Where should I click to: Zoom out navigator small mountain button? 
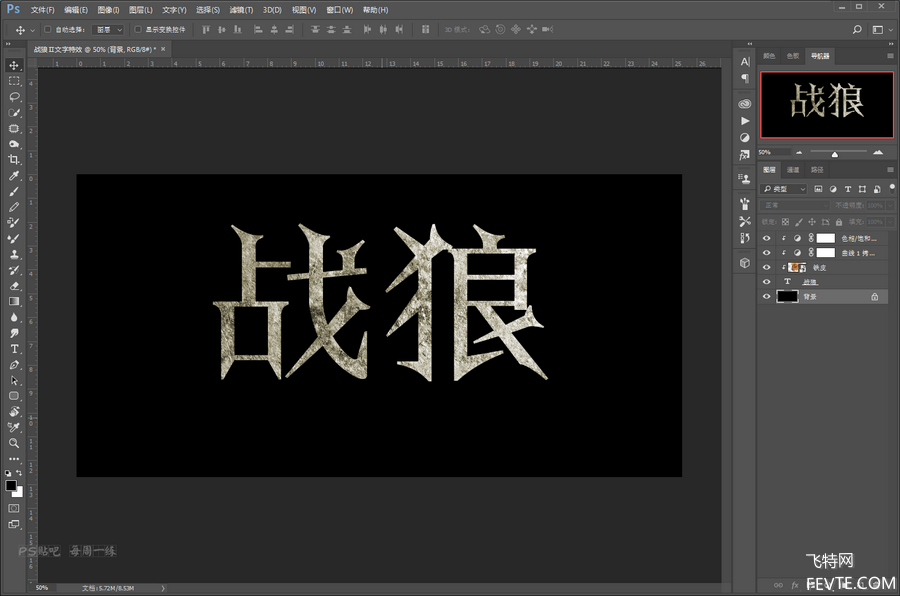coord(799,152)
